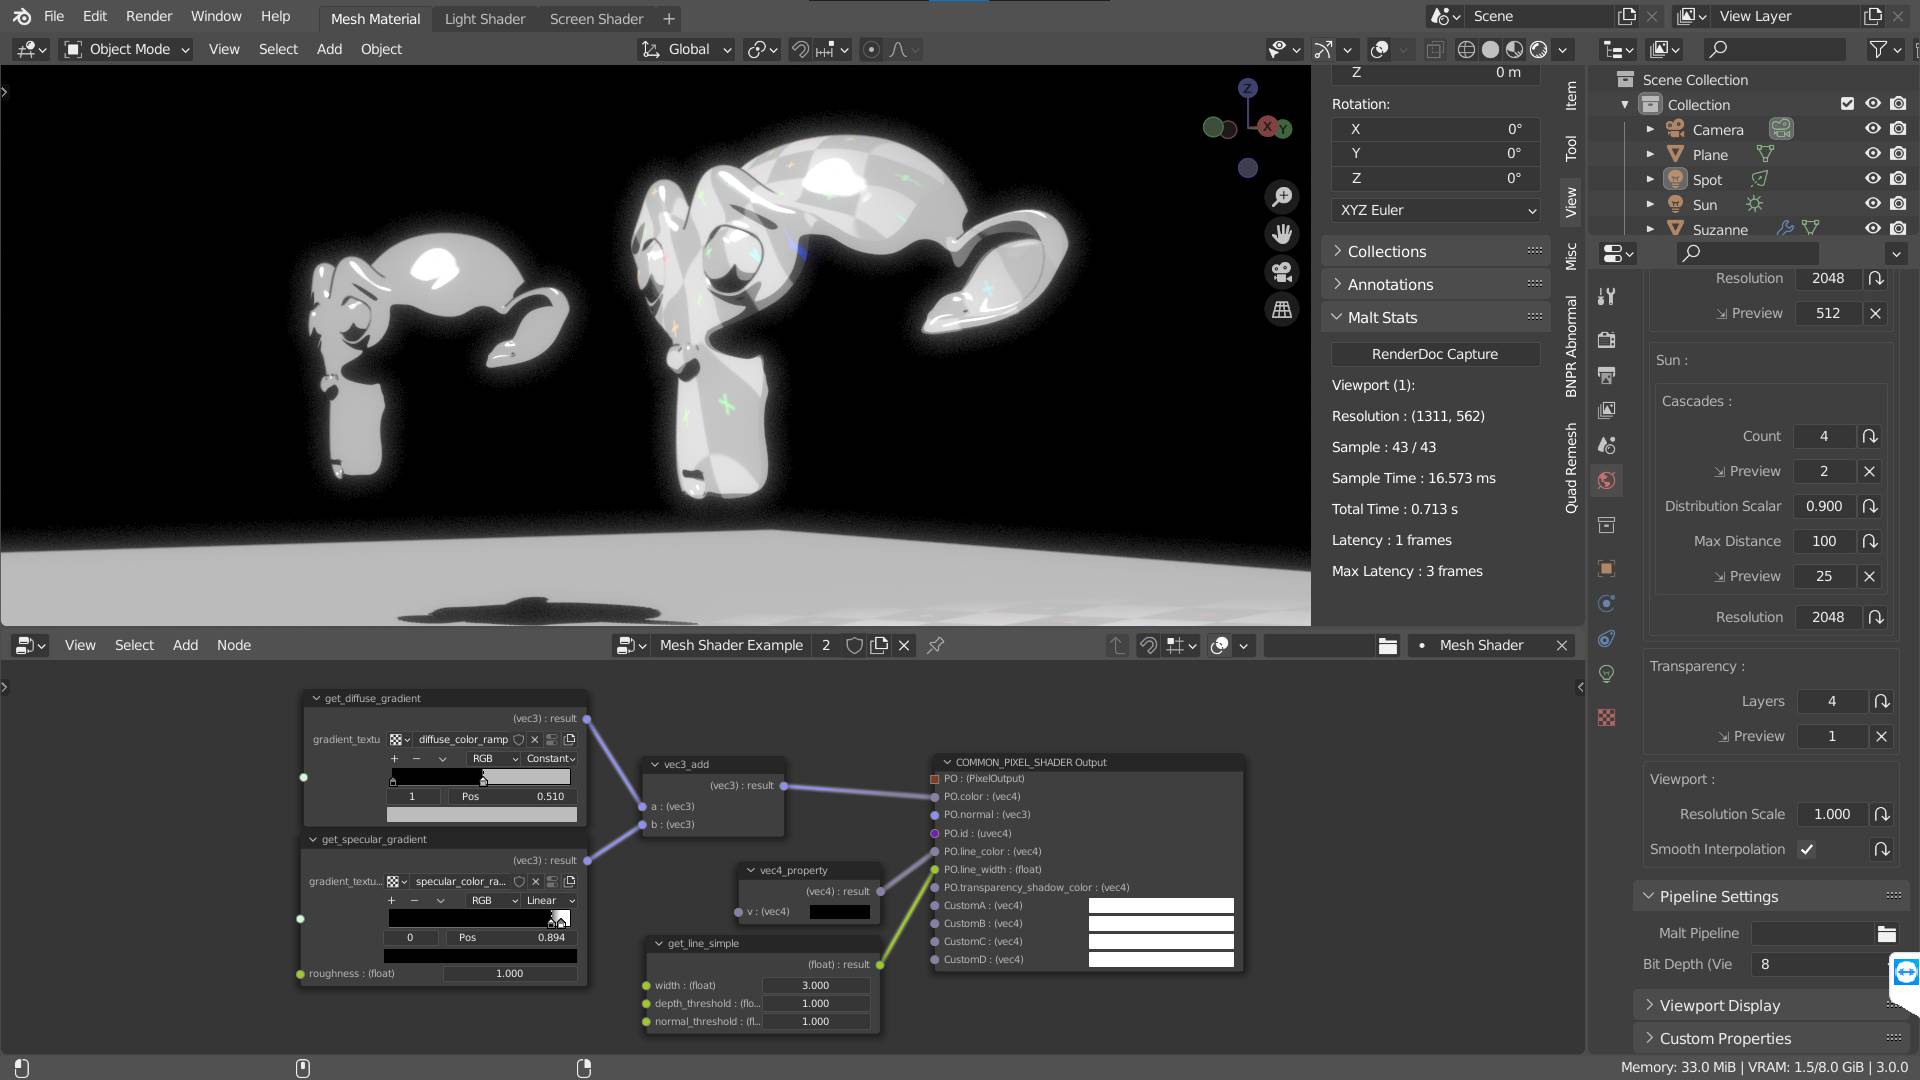Switch viewport to rendered shading mode

point(1538,49)
